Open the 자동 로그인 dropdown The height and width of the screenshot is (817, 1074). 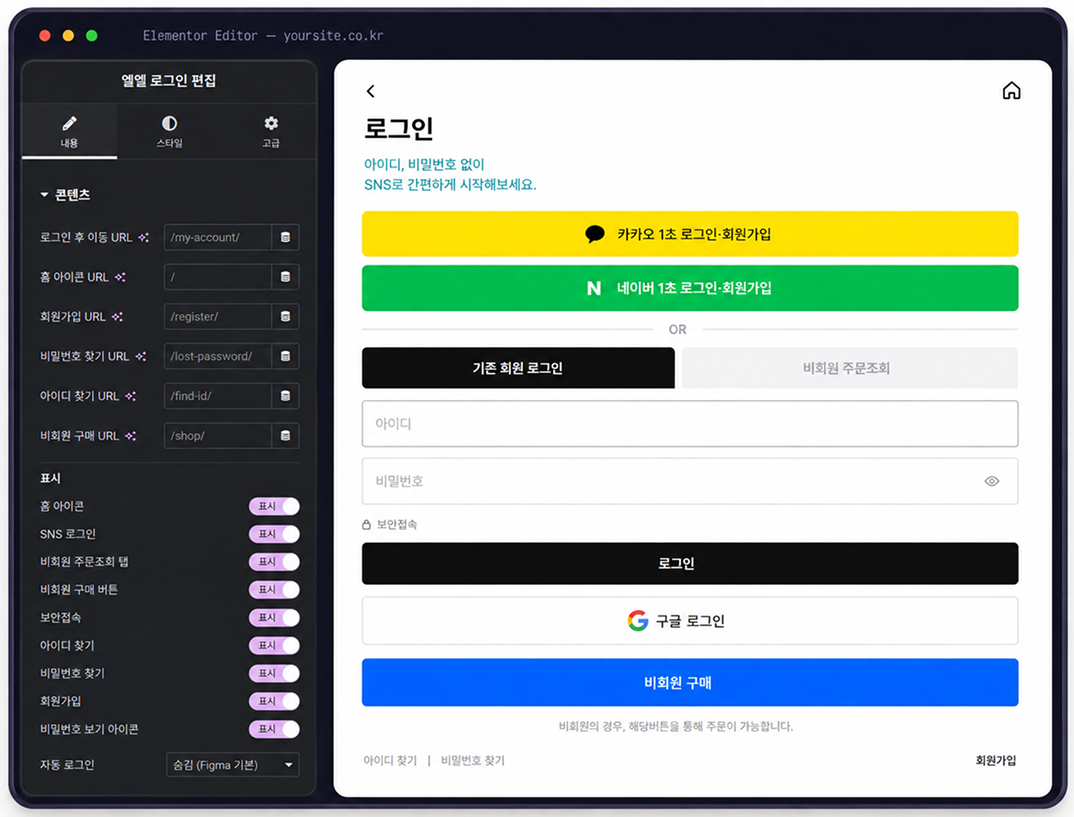[x=233, y=765]
